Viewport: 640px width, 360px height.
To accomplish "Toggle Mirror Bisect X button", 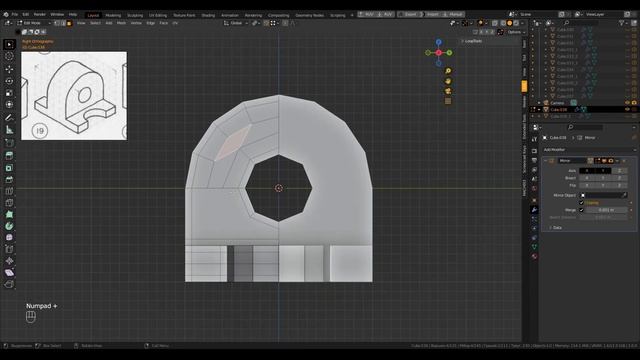I will click(x=587, y=178).
